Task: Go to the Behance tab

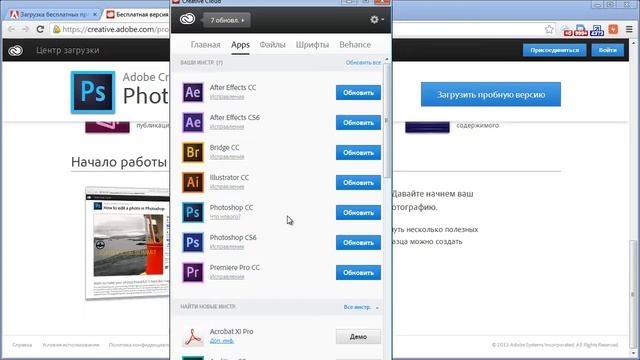Action: pos(355,44)
